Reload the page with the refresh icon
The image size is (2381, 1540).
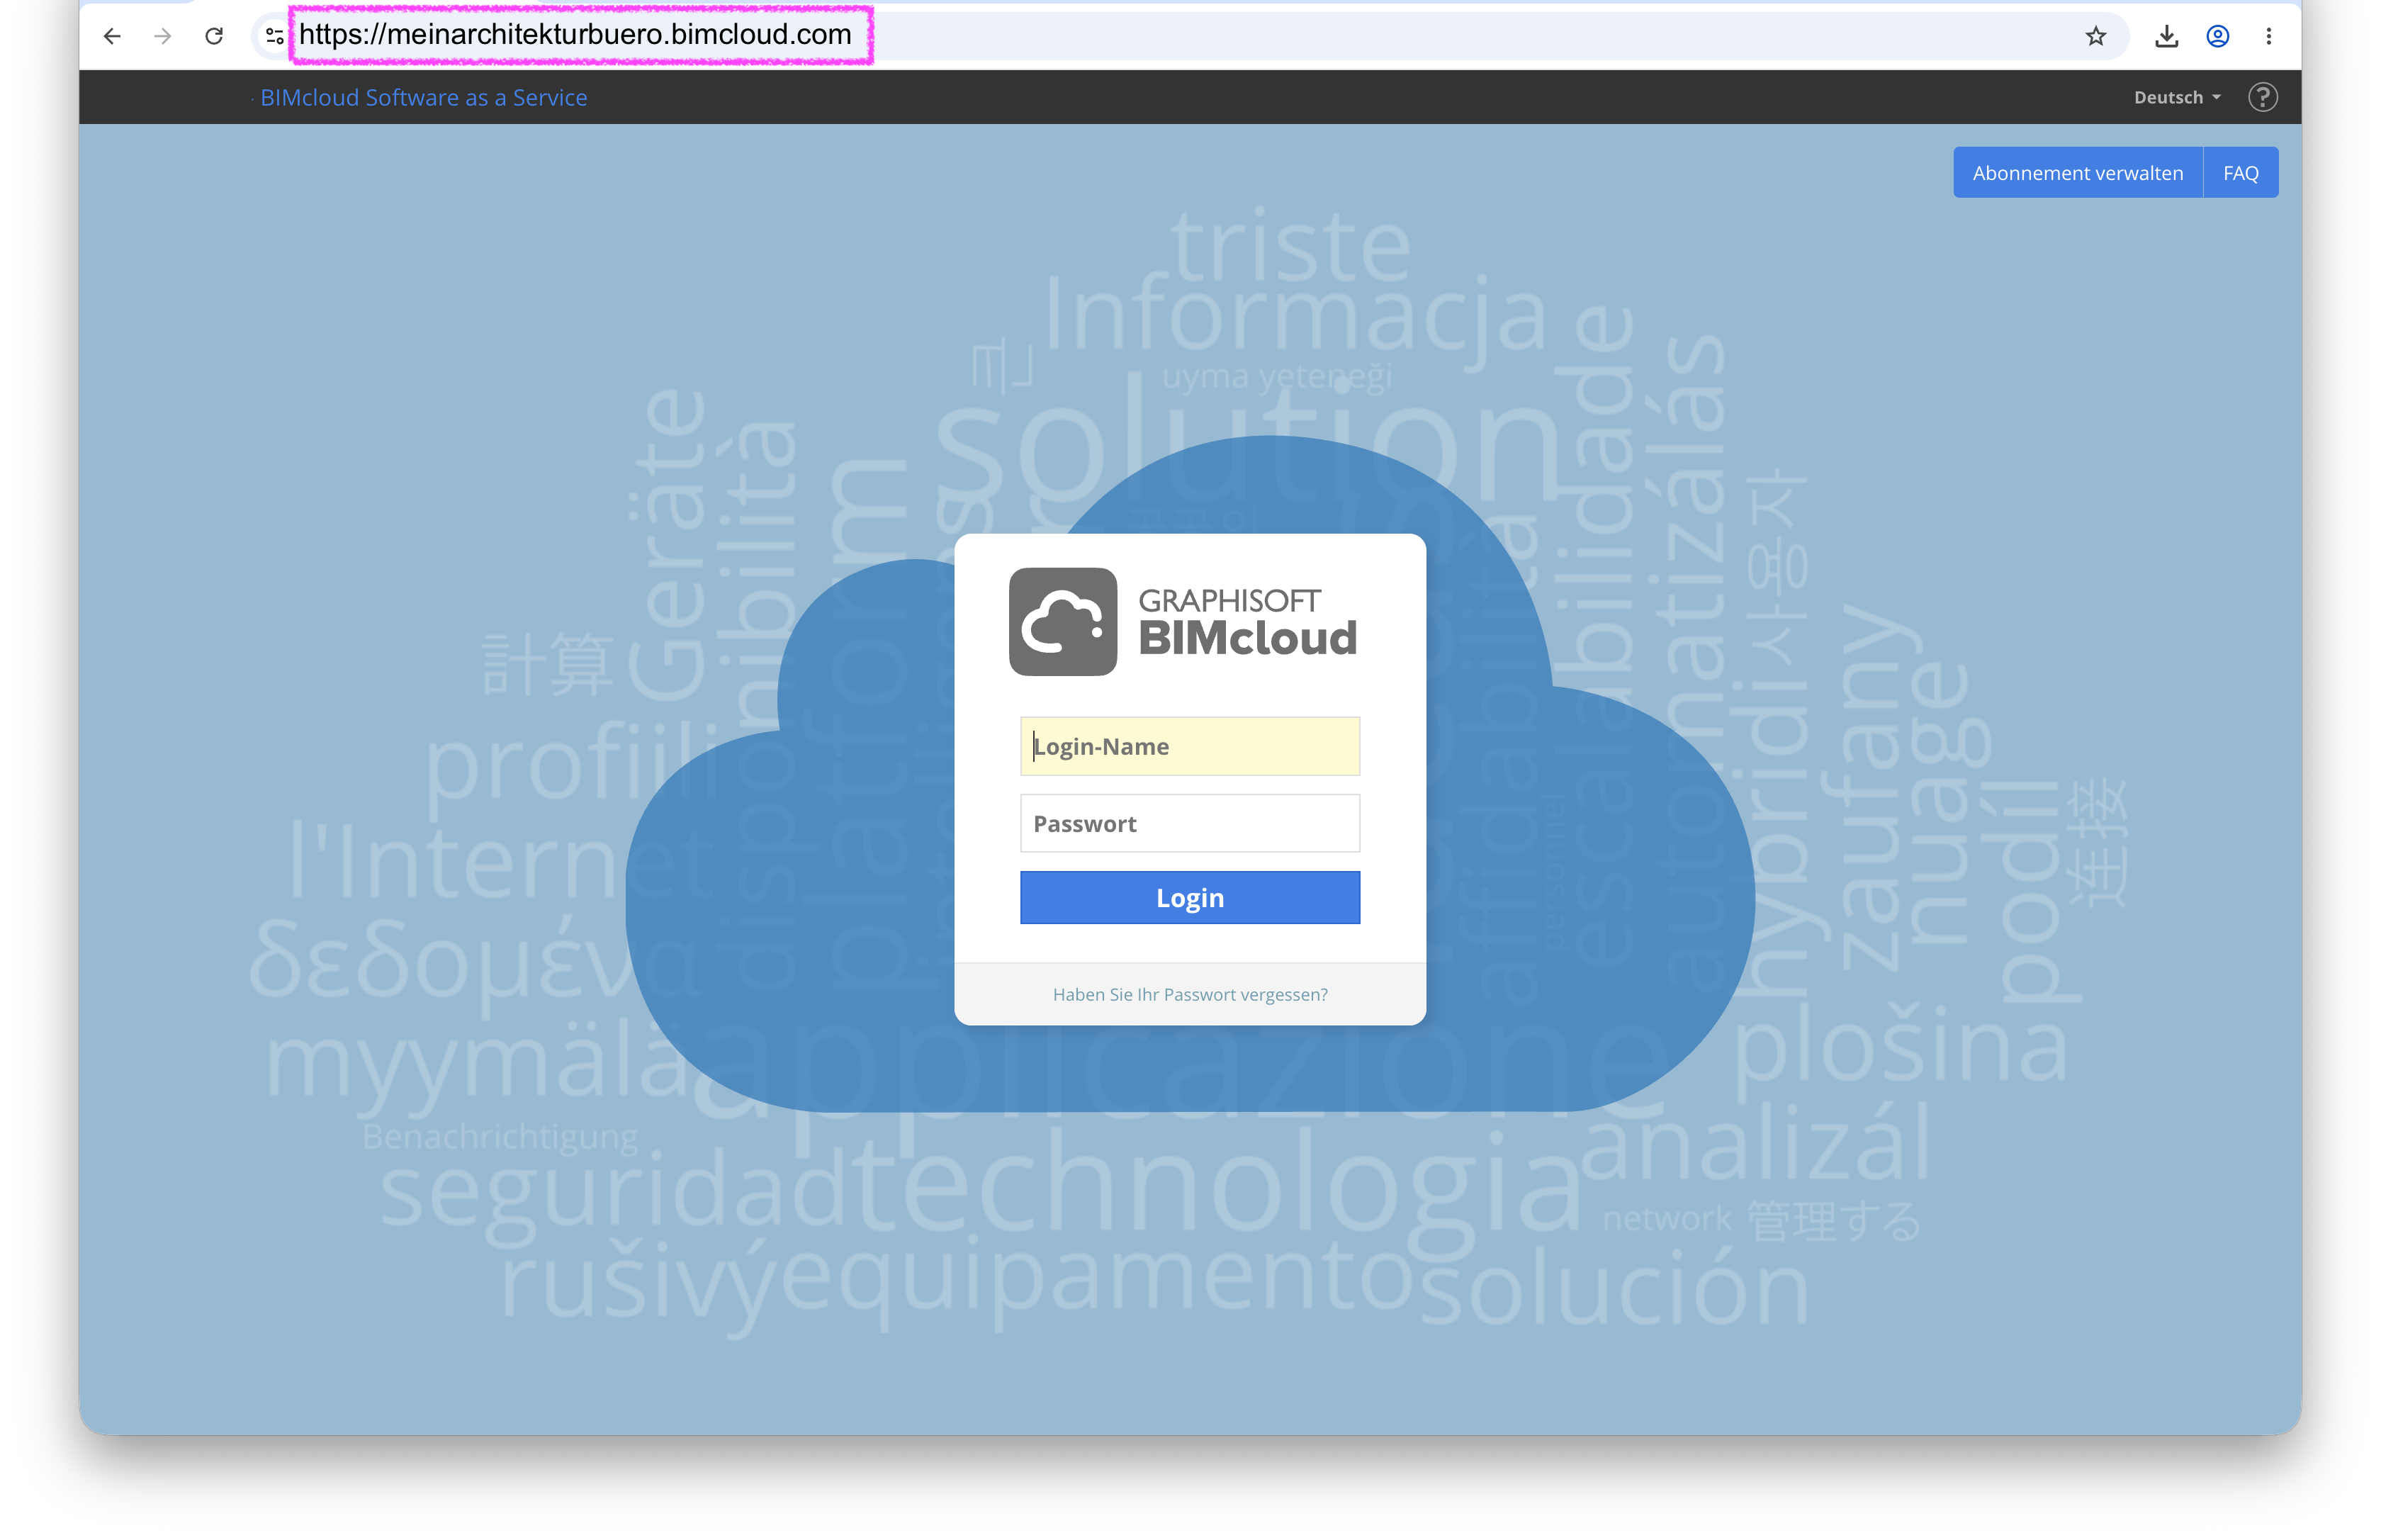point(214,36)
